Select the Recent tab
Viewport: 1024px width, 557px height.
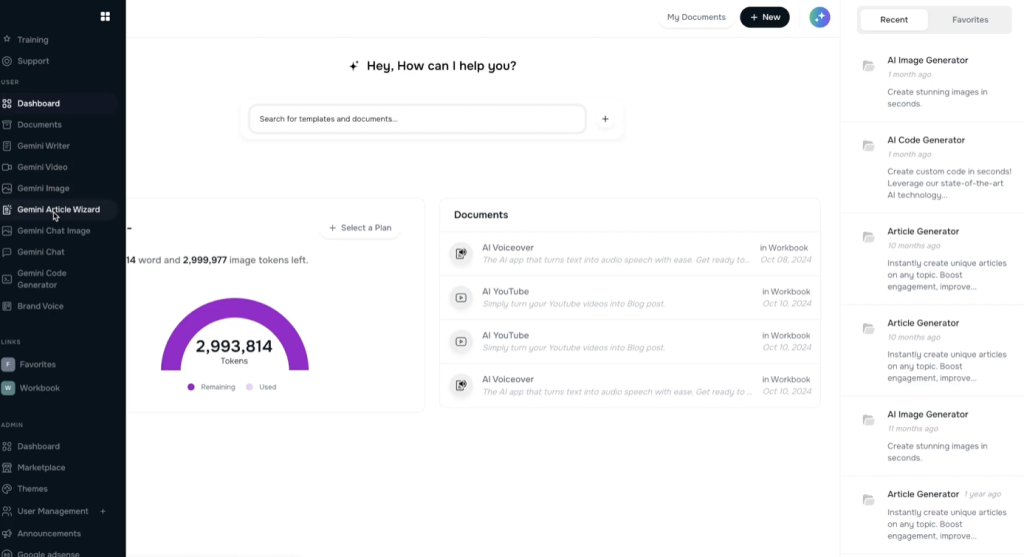tap(894, 20)
